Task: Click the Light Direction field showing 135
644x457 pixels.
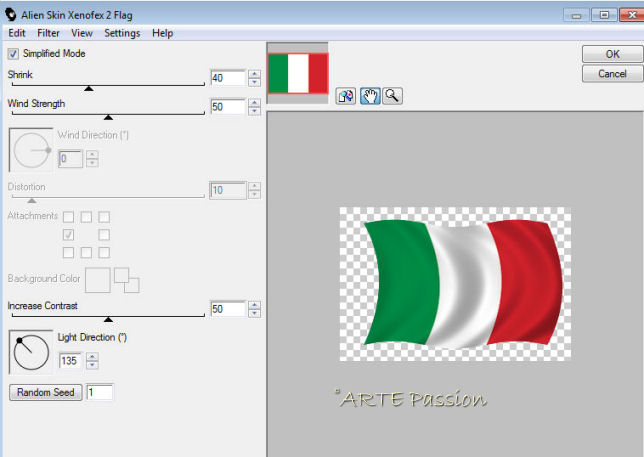Action: [x=71, y=361]
